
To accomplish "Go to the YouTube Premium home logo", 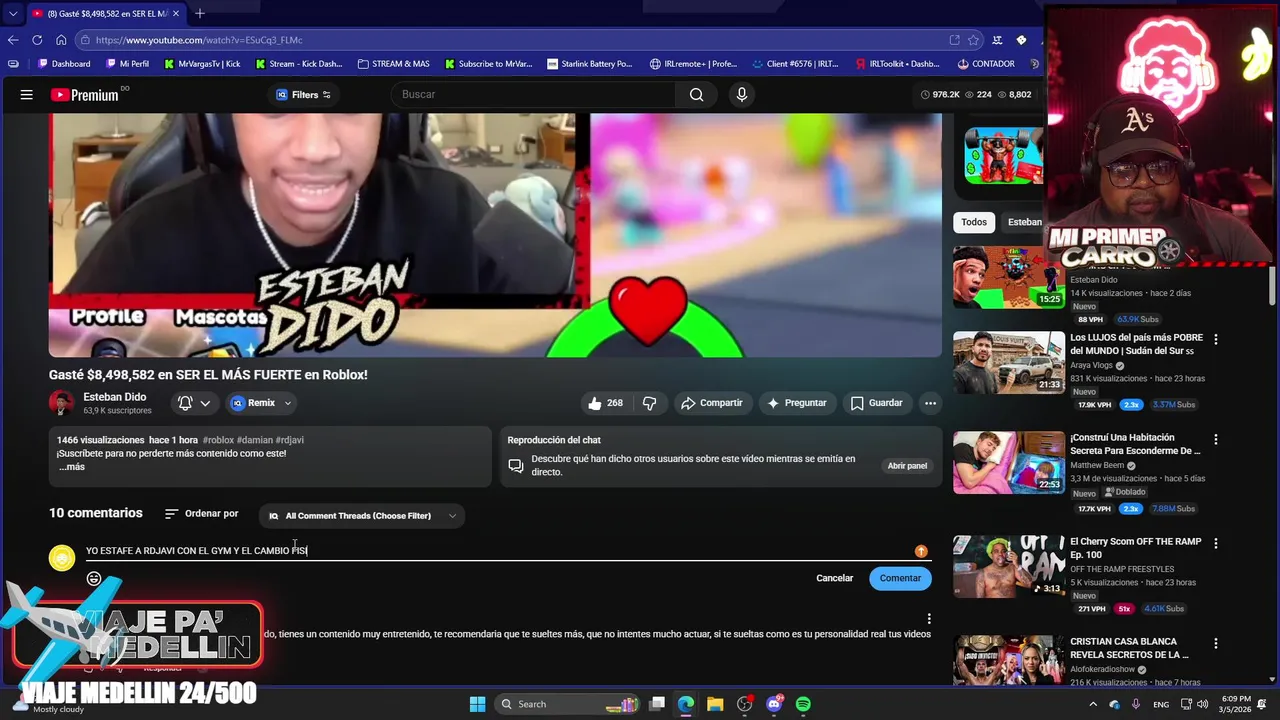I will click(85, 95).
